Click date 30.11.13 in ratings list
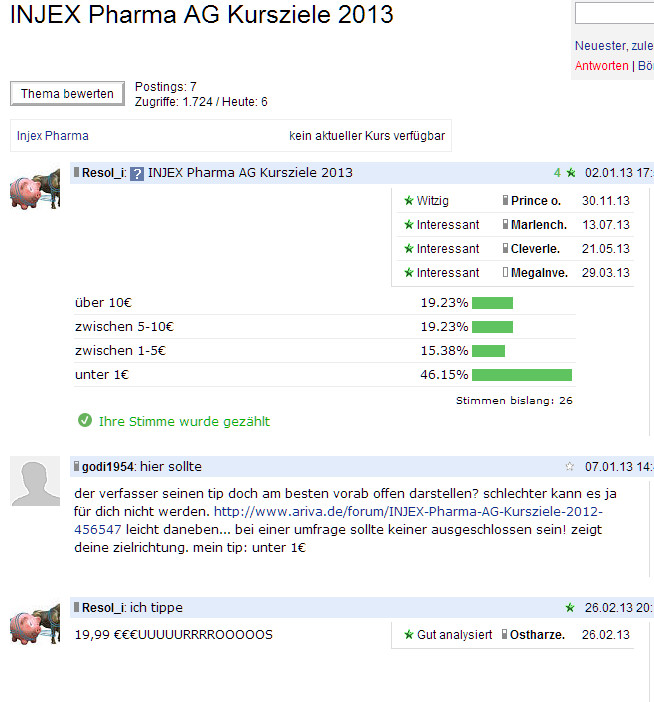 click(x=606, y=201)
